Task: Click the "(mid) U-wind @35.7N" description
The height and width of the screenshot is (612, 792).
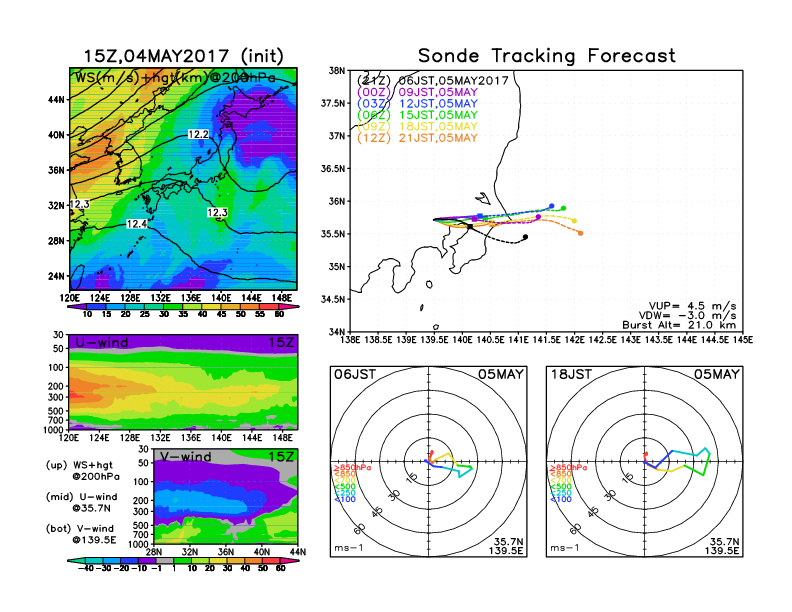Action: click(81, 502)
